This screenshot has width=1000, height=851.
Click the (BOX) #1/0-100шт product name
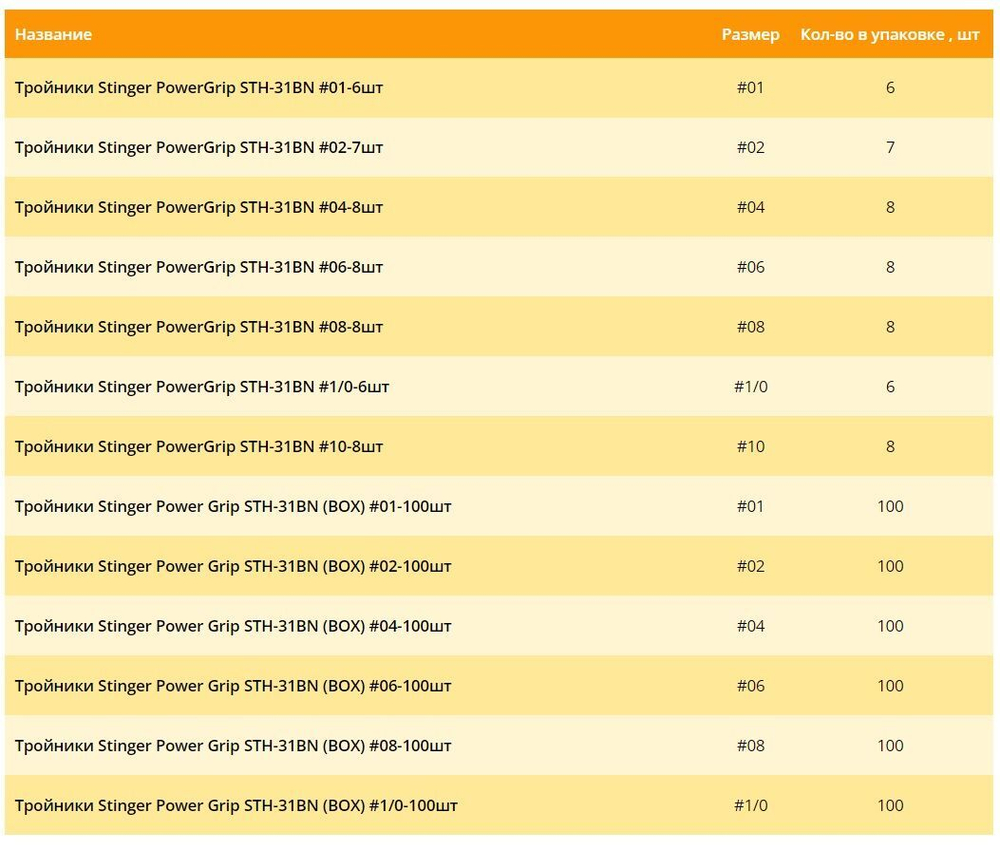[x=236, y=806]
